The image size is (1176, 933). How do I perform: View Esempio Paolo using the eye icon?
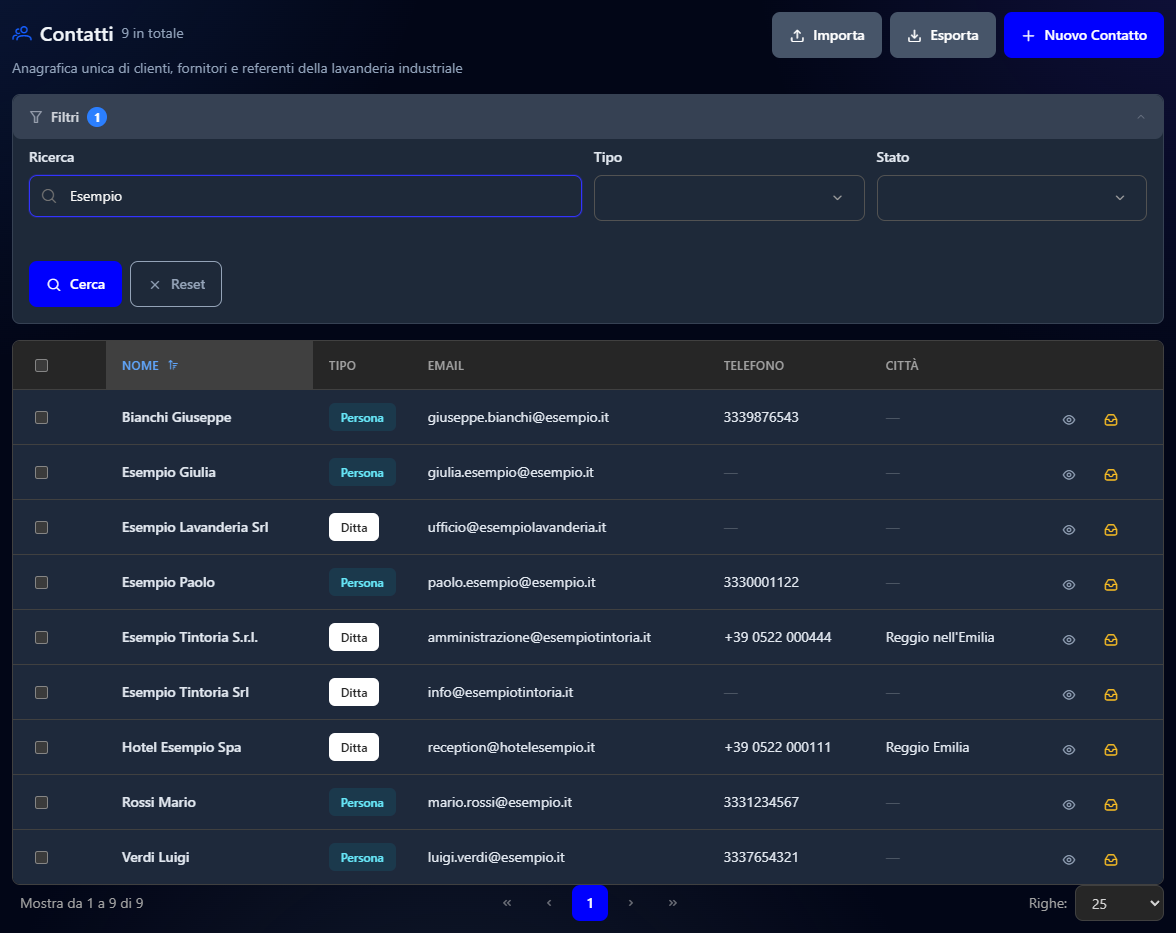point(1069,585)
